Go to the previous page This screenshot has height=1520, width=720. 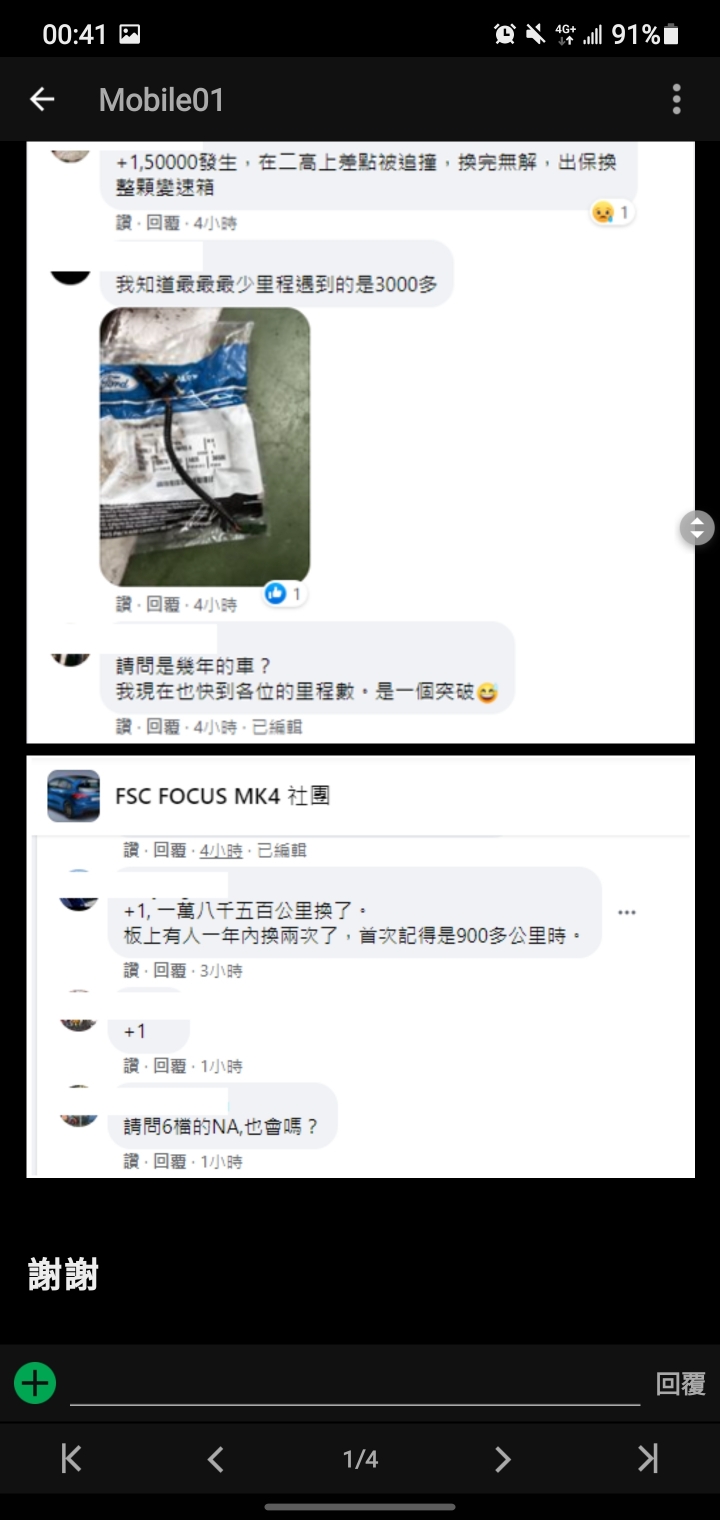tap(215, 1459)
